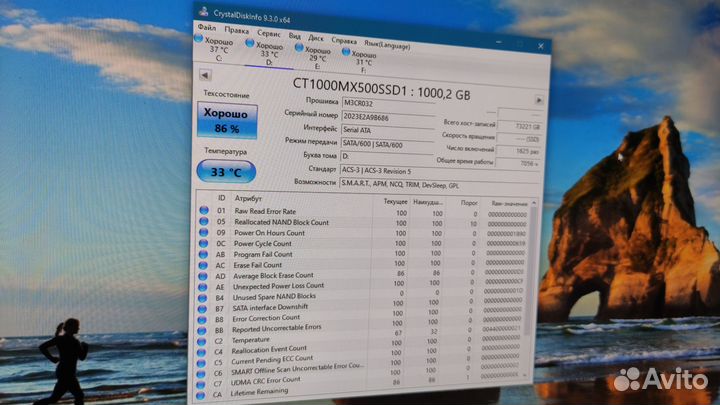Click the transfer mode field SATA/600

[387, 145]
